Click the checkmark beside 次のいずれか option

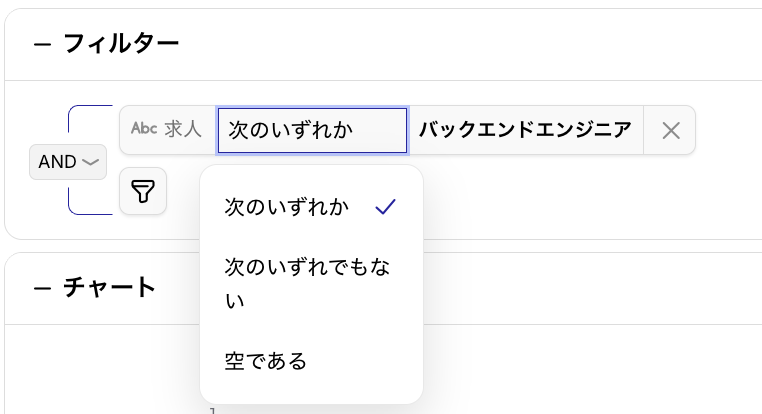click(385, 207)
